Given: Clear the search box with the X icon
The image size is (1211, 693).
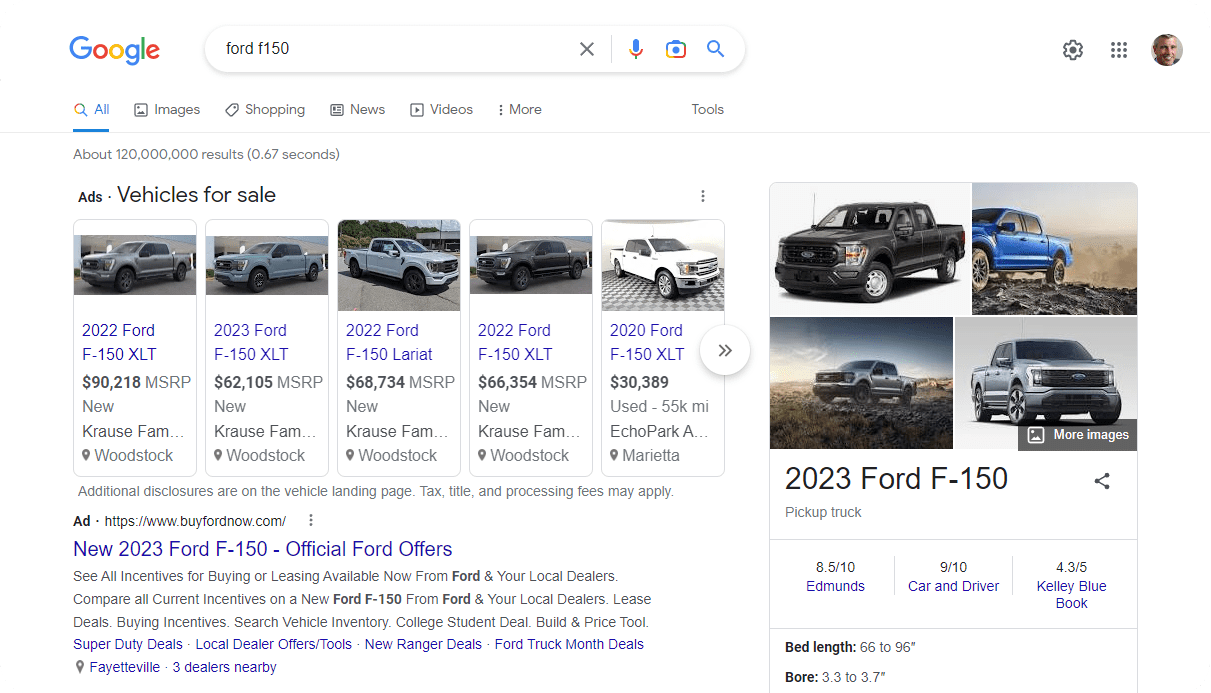Looking at the screenshot, I should click(587, 48).
